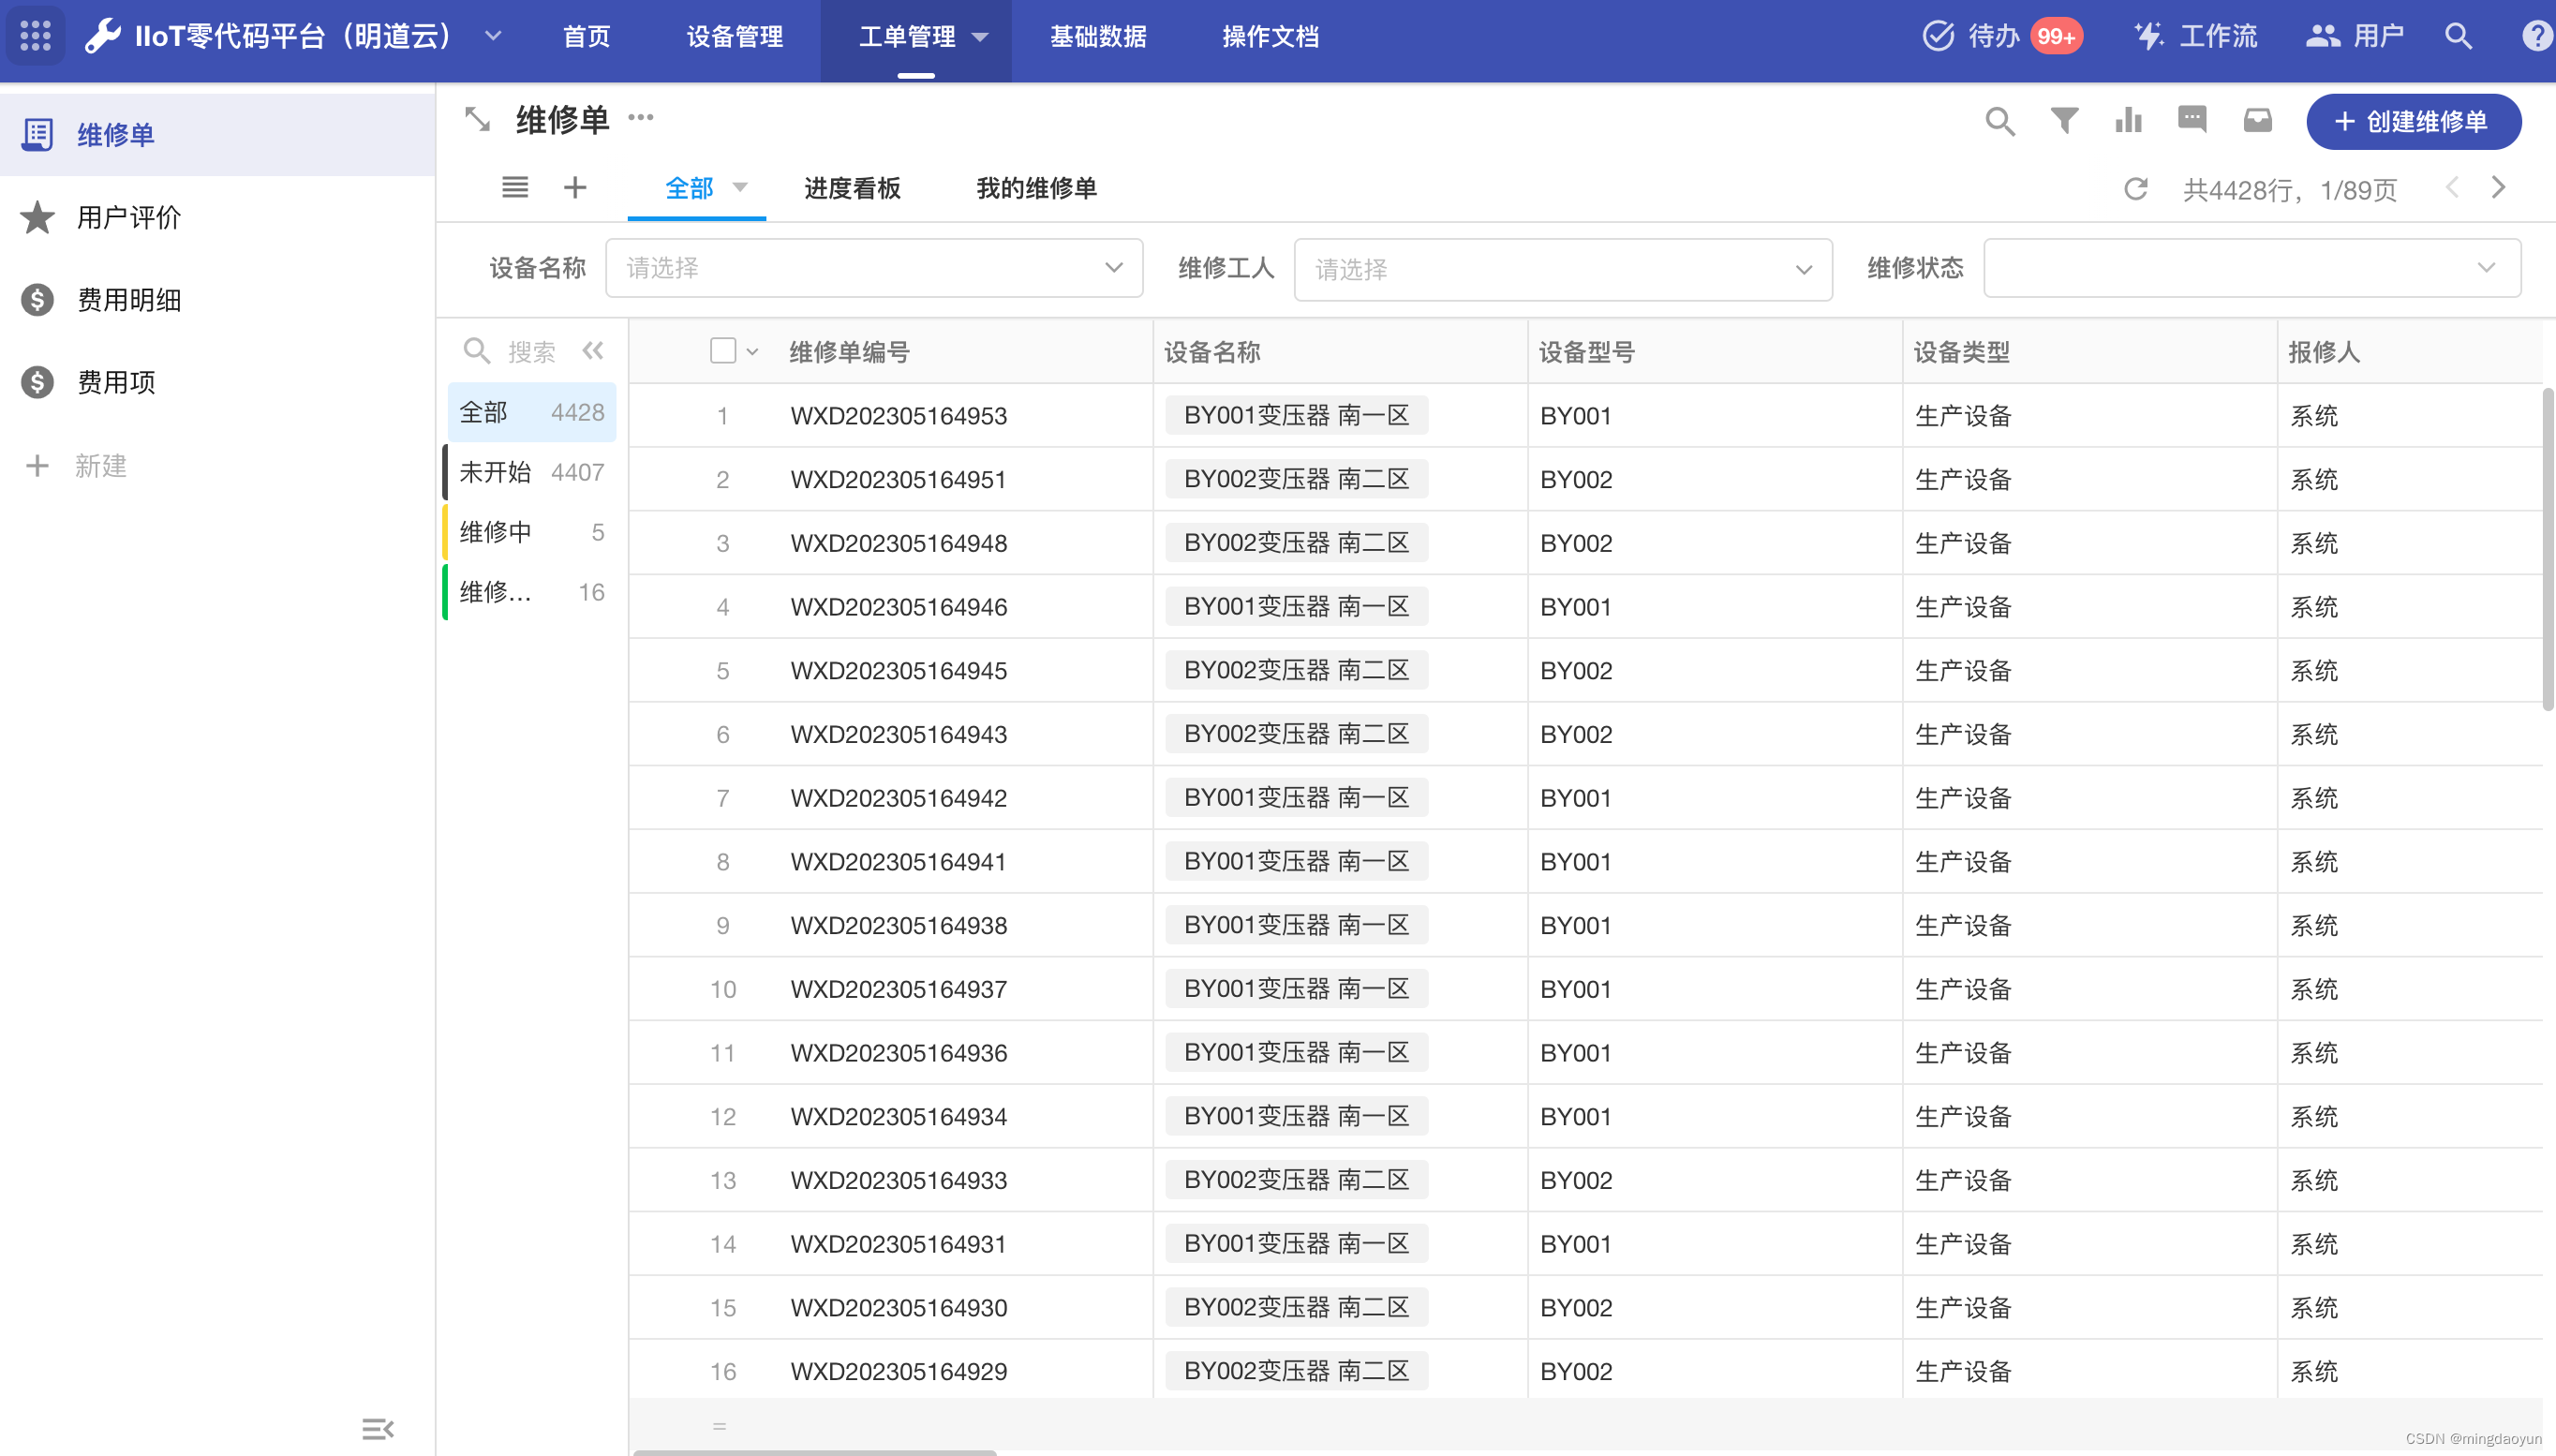
Task: Switch to 进度看板 view
Action: click(852, 188)
